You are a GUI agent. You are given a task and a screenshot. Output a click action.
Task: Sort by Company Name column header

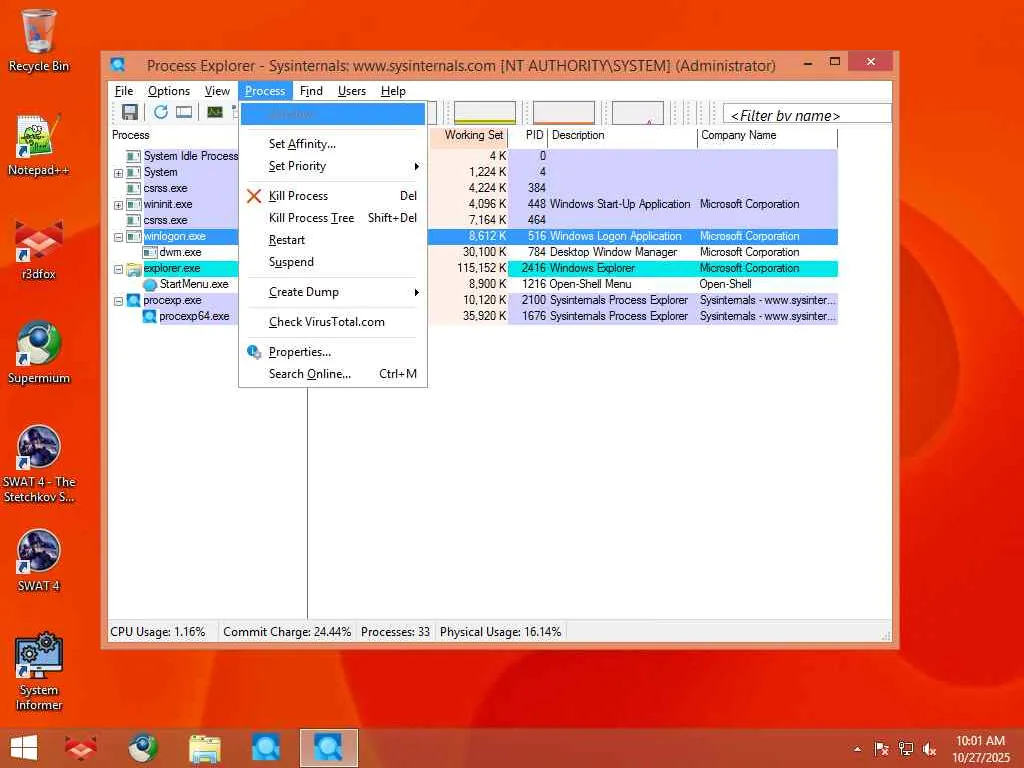[x=767, y=136]
